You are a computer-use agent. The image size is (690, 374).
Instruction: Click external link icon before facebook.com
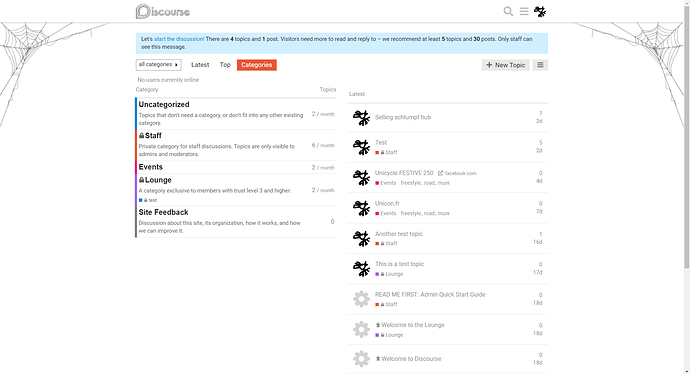(440, 173)
